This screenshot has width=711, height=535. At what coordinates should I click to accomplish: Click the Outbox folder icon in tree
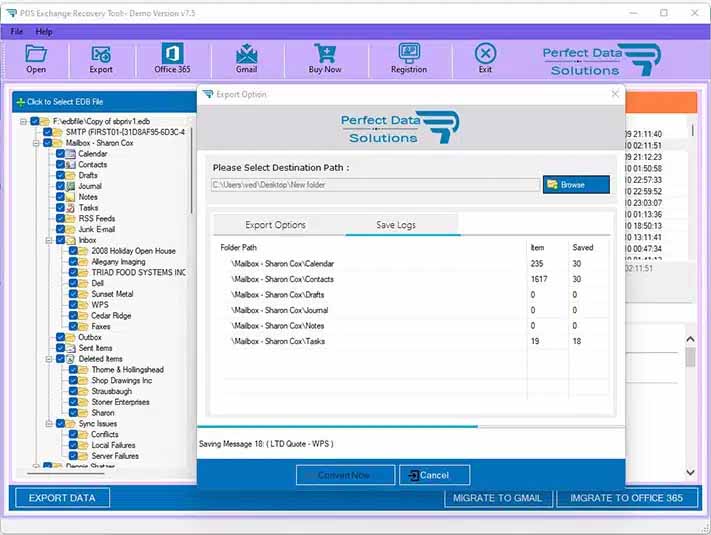coord(70,337)
